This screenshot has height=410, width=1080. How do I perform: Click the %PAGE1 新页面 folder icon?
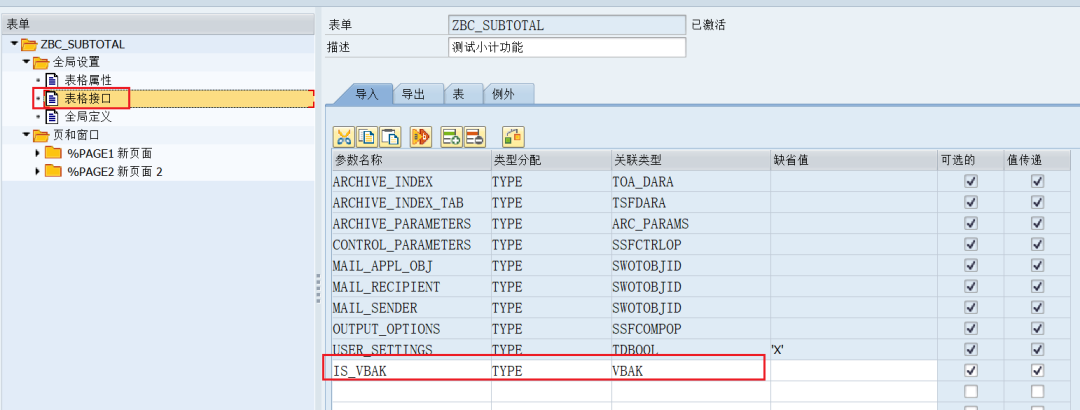point(53,153)
